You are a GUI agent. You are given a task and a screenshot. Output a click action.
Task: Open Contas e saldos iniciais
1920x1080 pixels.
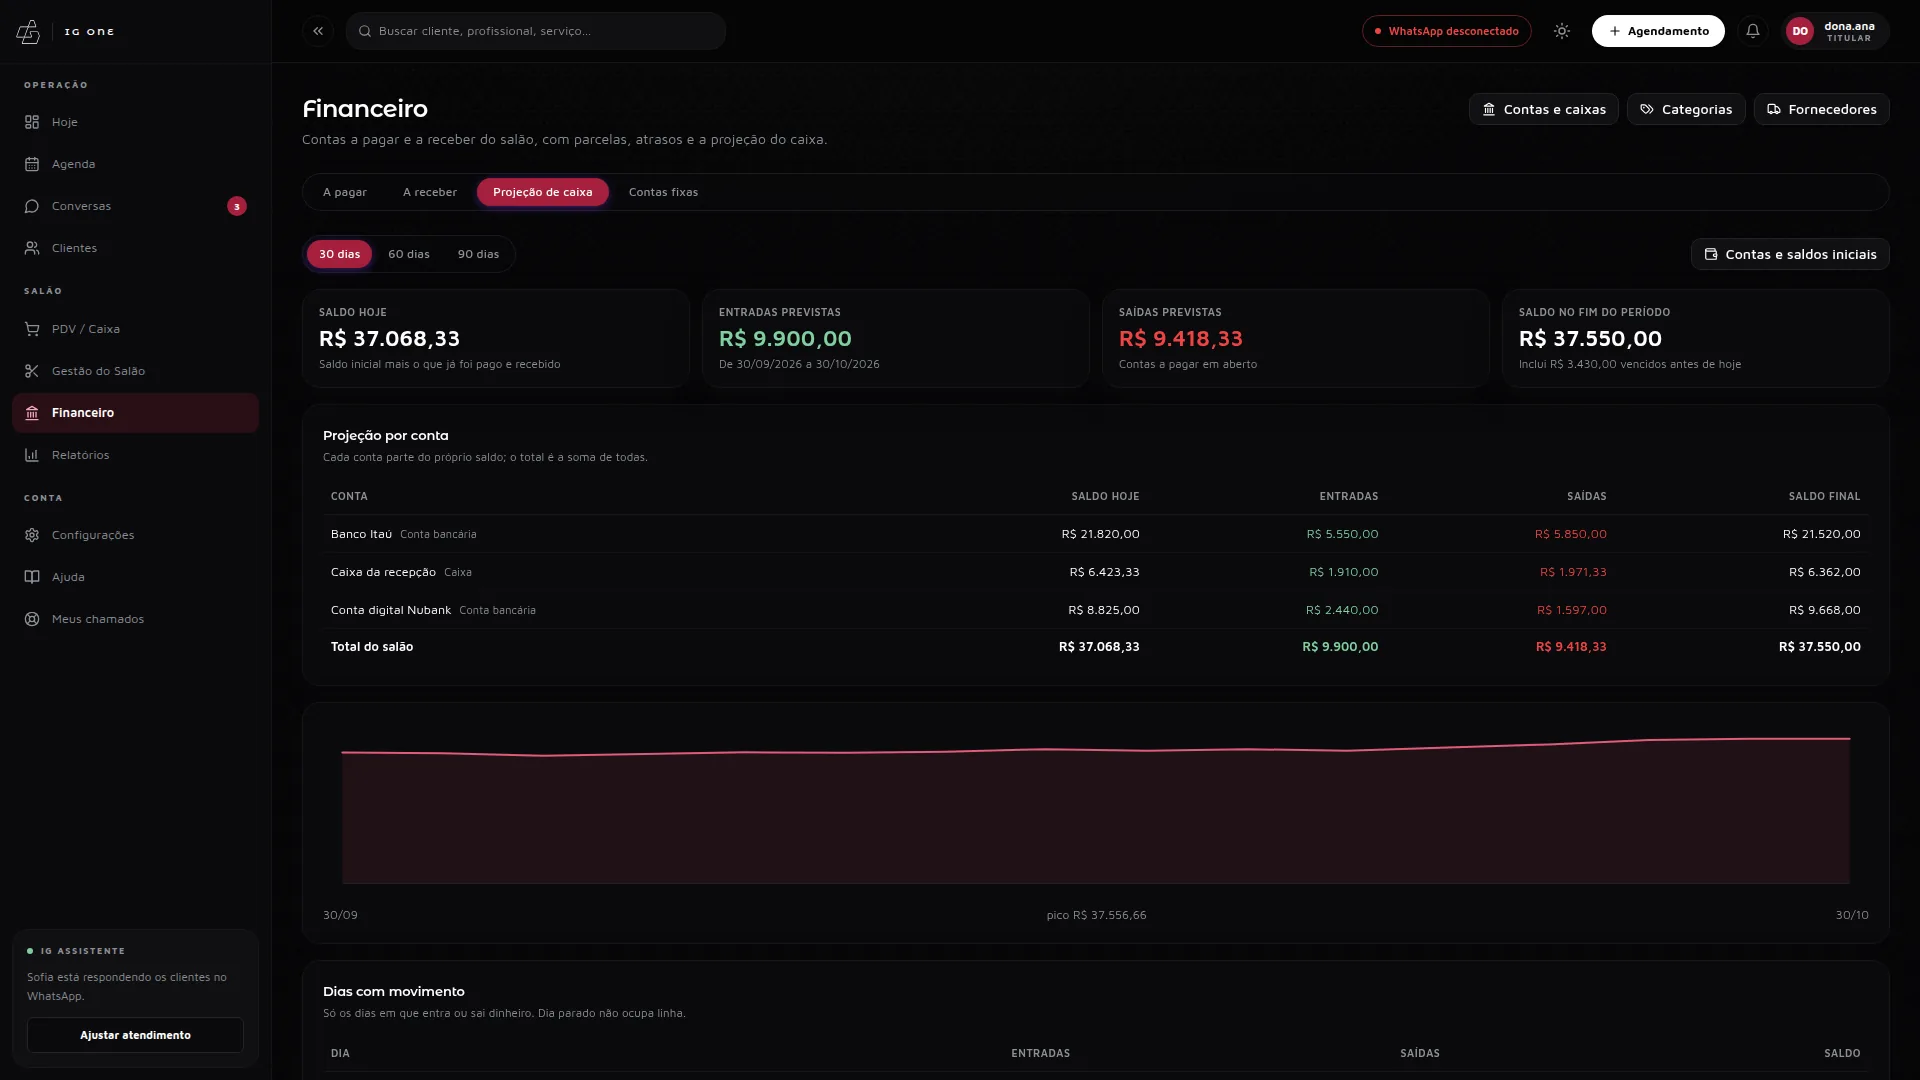[1790, 254]
